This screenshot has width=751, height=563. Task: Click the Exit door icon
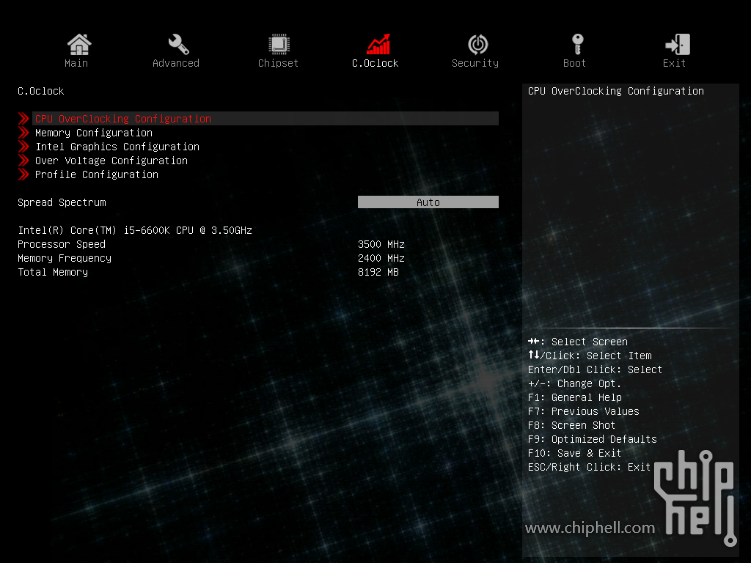pyautogui.click(x=677, y=44)
